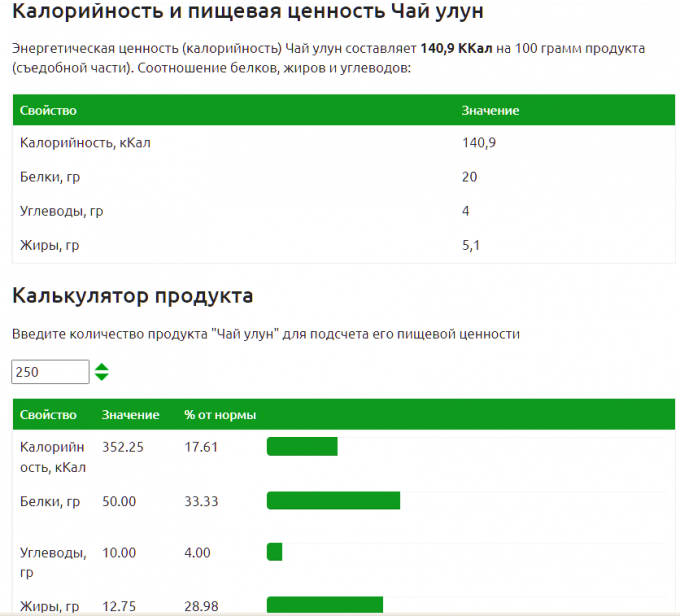680x616 pixels.
Task: Click 'Значение' header in the top nutrition table
Action: tap(490, 110)
